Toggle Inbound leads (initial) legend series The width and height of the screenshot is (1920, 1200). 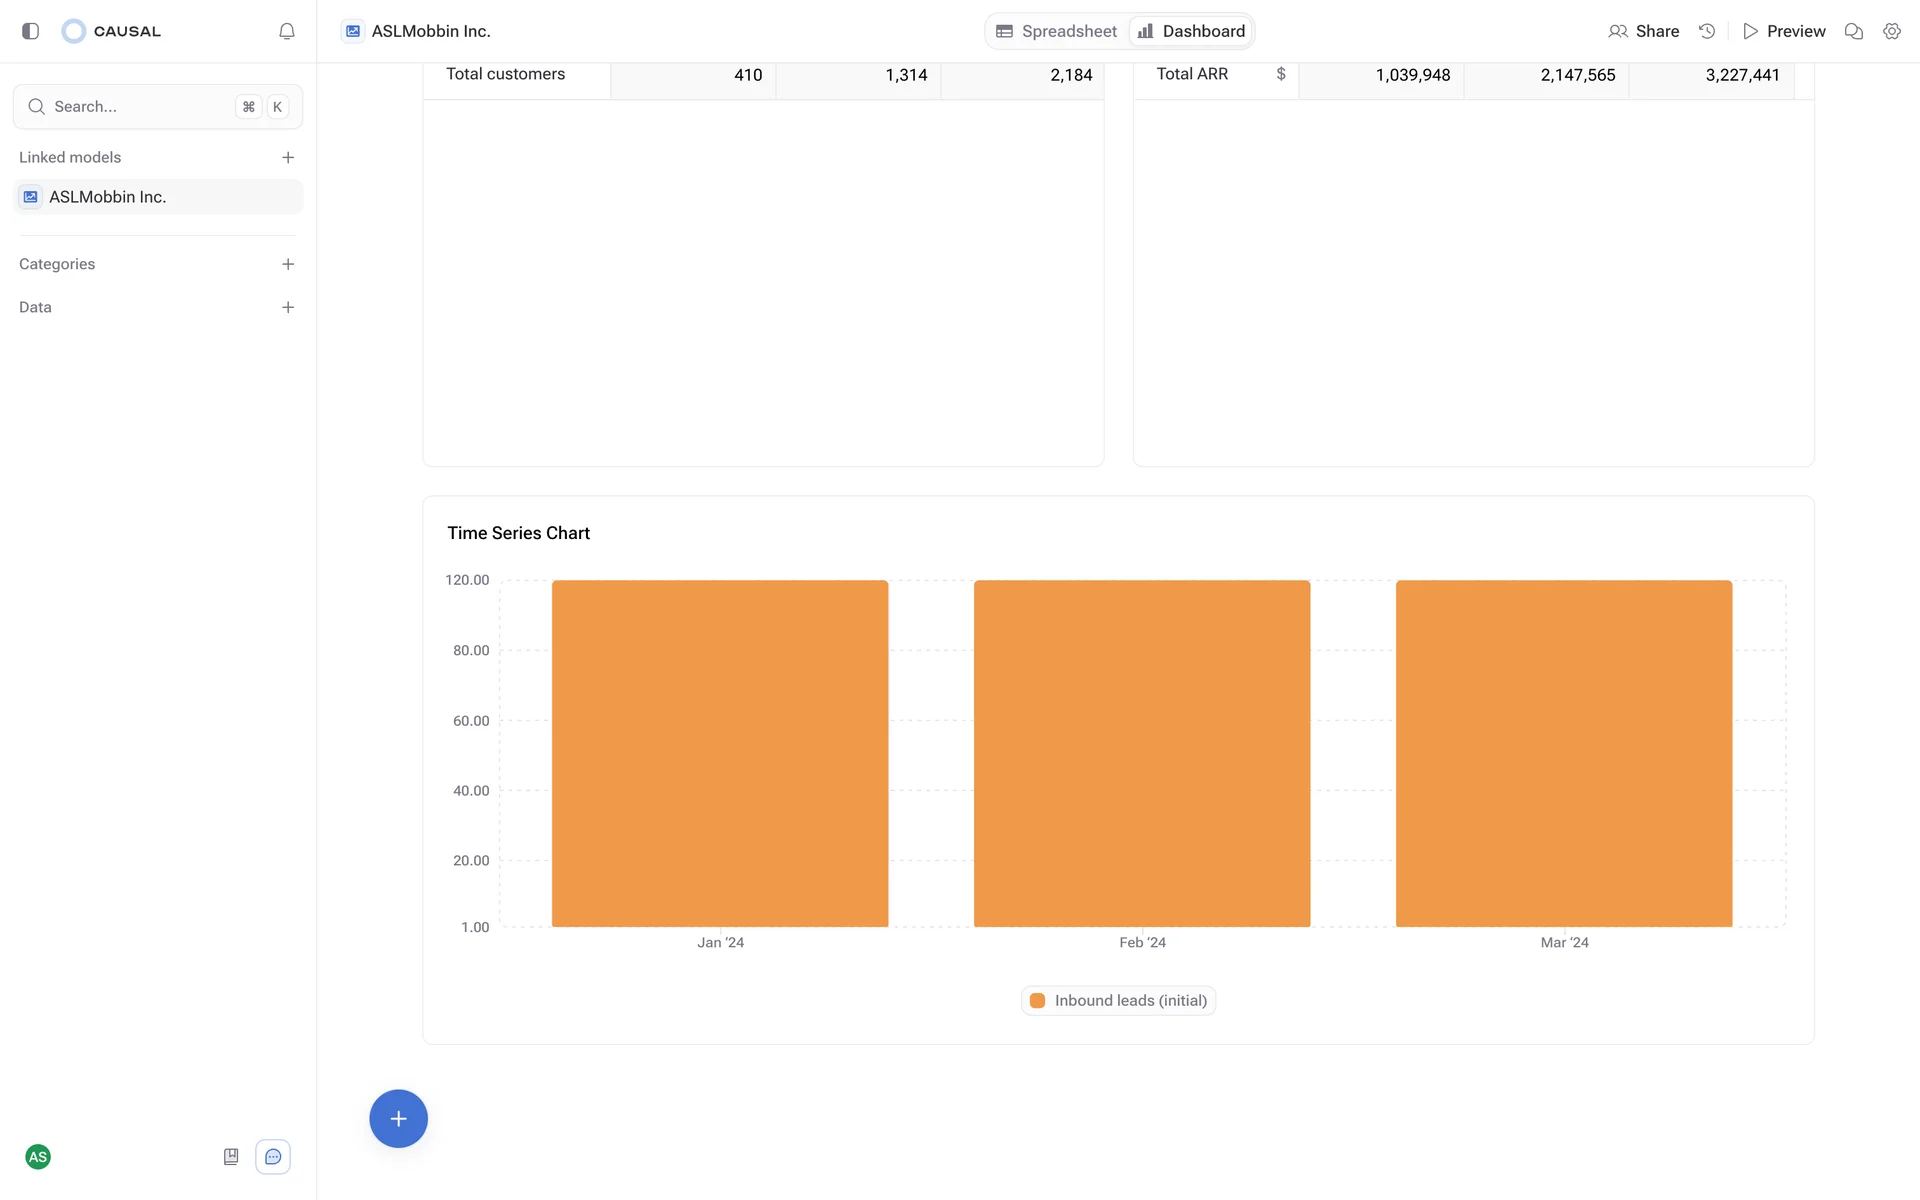pyautogui.click(x=1118, y=1000)
